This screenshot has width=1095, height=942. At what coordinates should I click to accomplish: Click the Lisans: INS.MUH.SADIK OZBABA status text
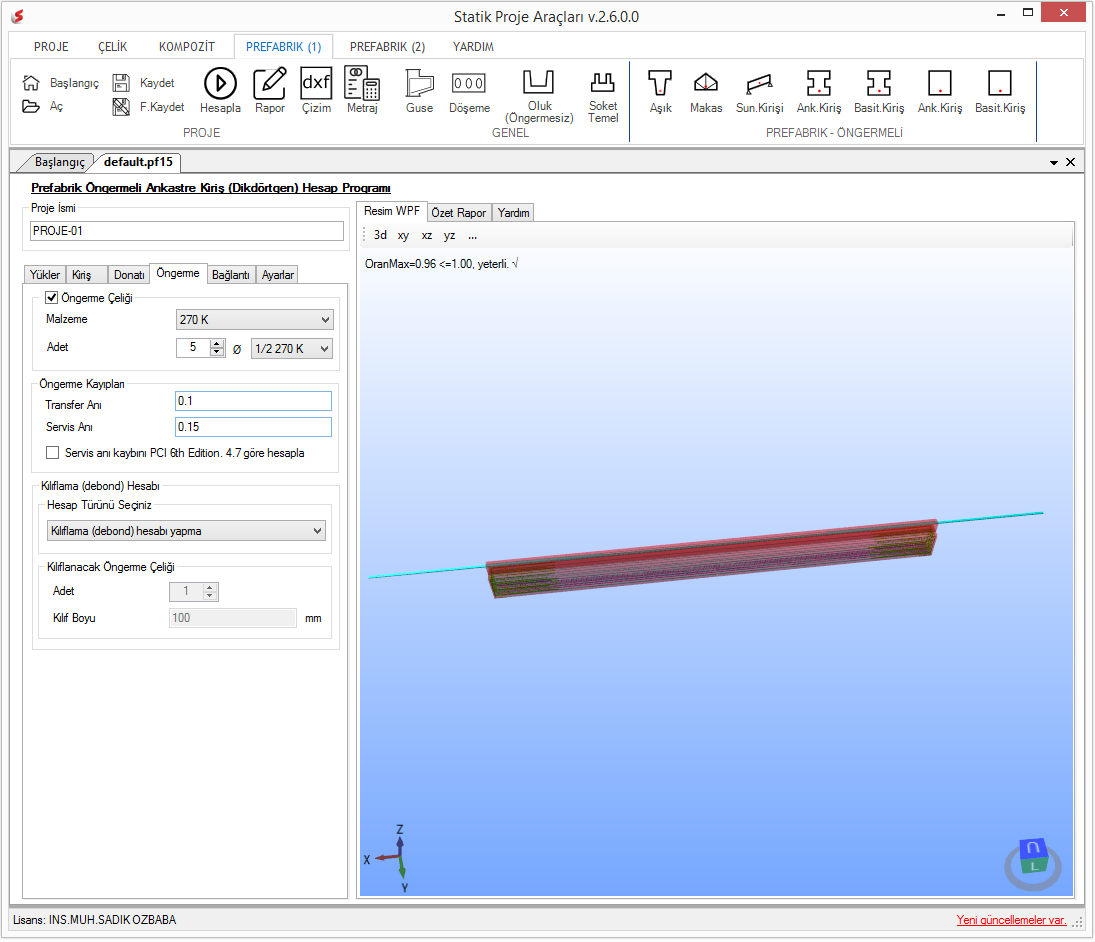(x=94, y=920)
